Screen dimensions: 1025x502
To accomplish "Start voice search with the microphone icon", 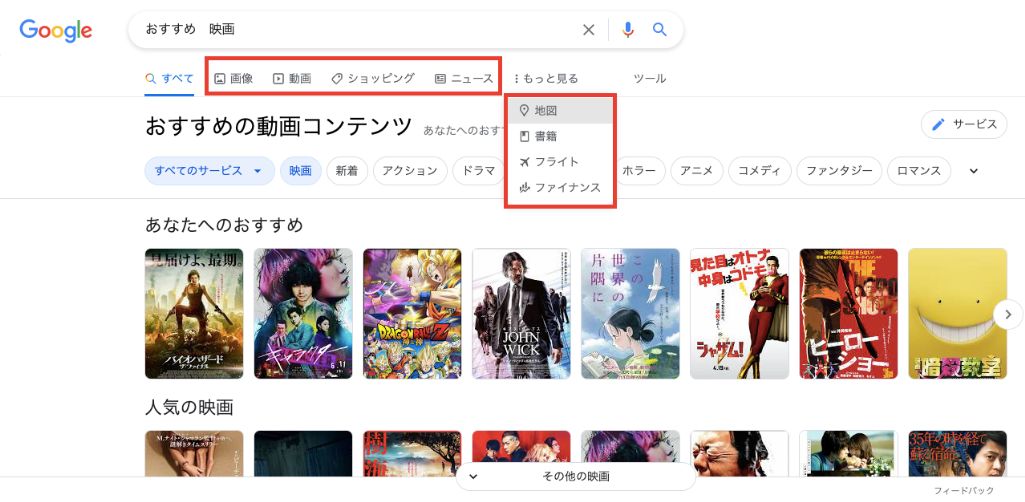I will click(x=628, y=29).
